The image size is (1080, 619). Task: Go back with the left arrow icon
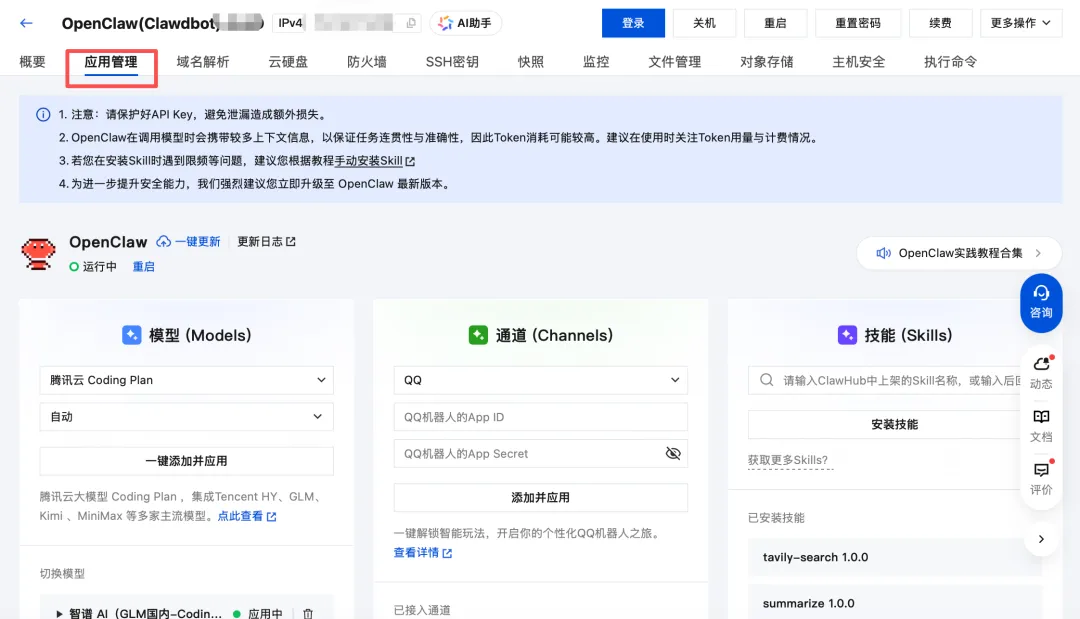26,23
